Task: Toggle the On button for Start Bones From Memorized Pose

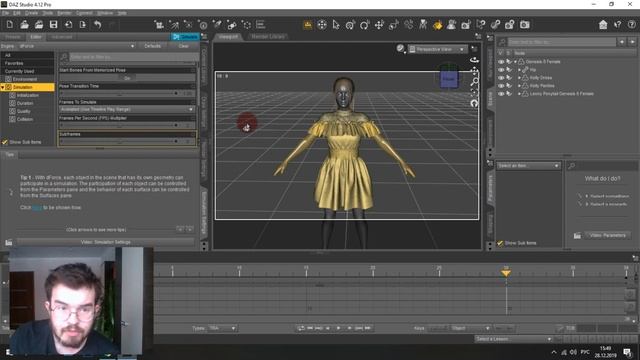Action: [x=127, y=78]
